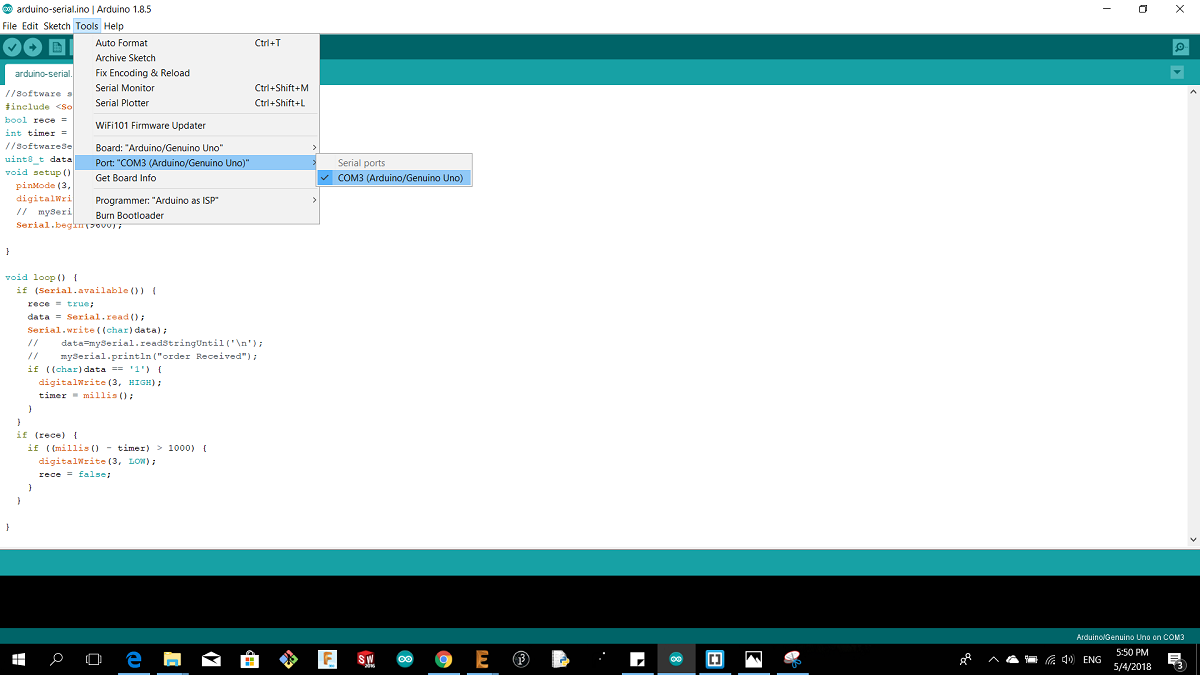1200x675 pixels.
Task: Open volume speaker tray icon
Action: [1067, 659]
